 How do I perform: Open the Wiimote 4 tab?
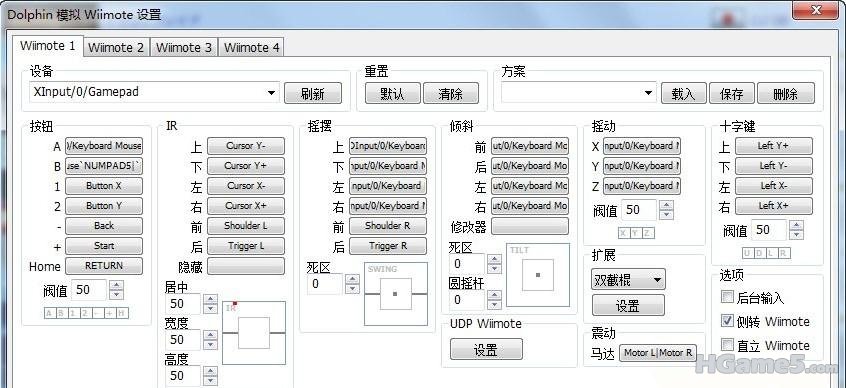251,47
